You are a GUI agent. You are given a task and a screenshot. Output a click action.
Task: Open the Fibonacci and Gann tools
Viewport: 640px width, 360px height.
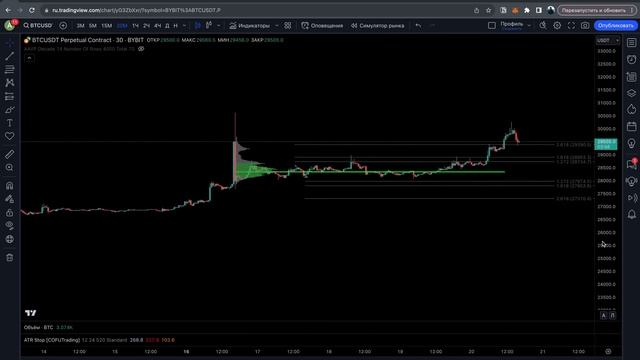click(x=9, y=69)
